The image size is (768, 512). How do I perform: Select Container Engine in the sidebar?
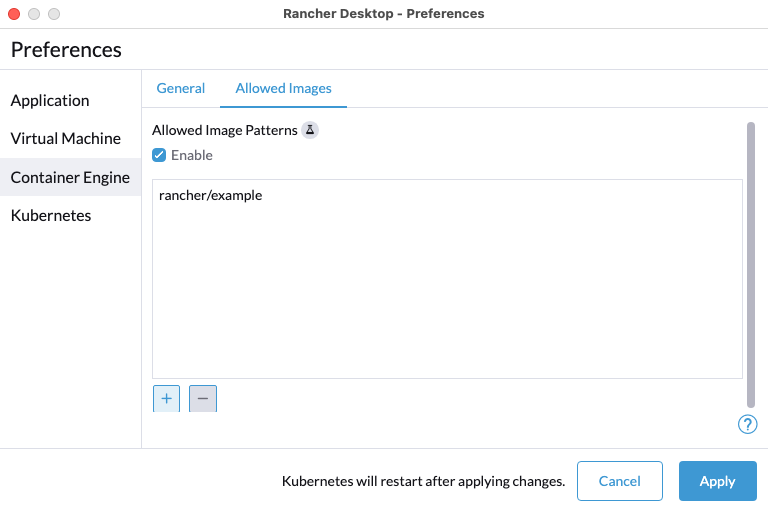(70, 177)
